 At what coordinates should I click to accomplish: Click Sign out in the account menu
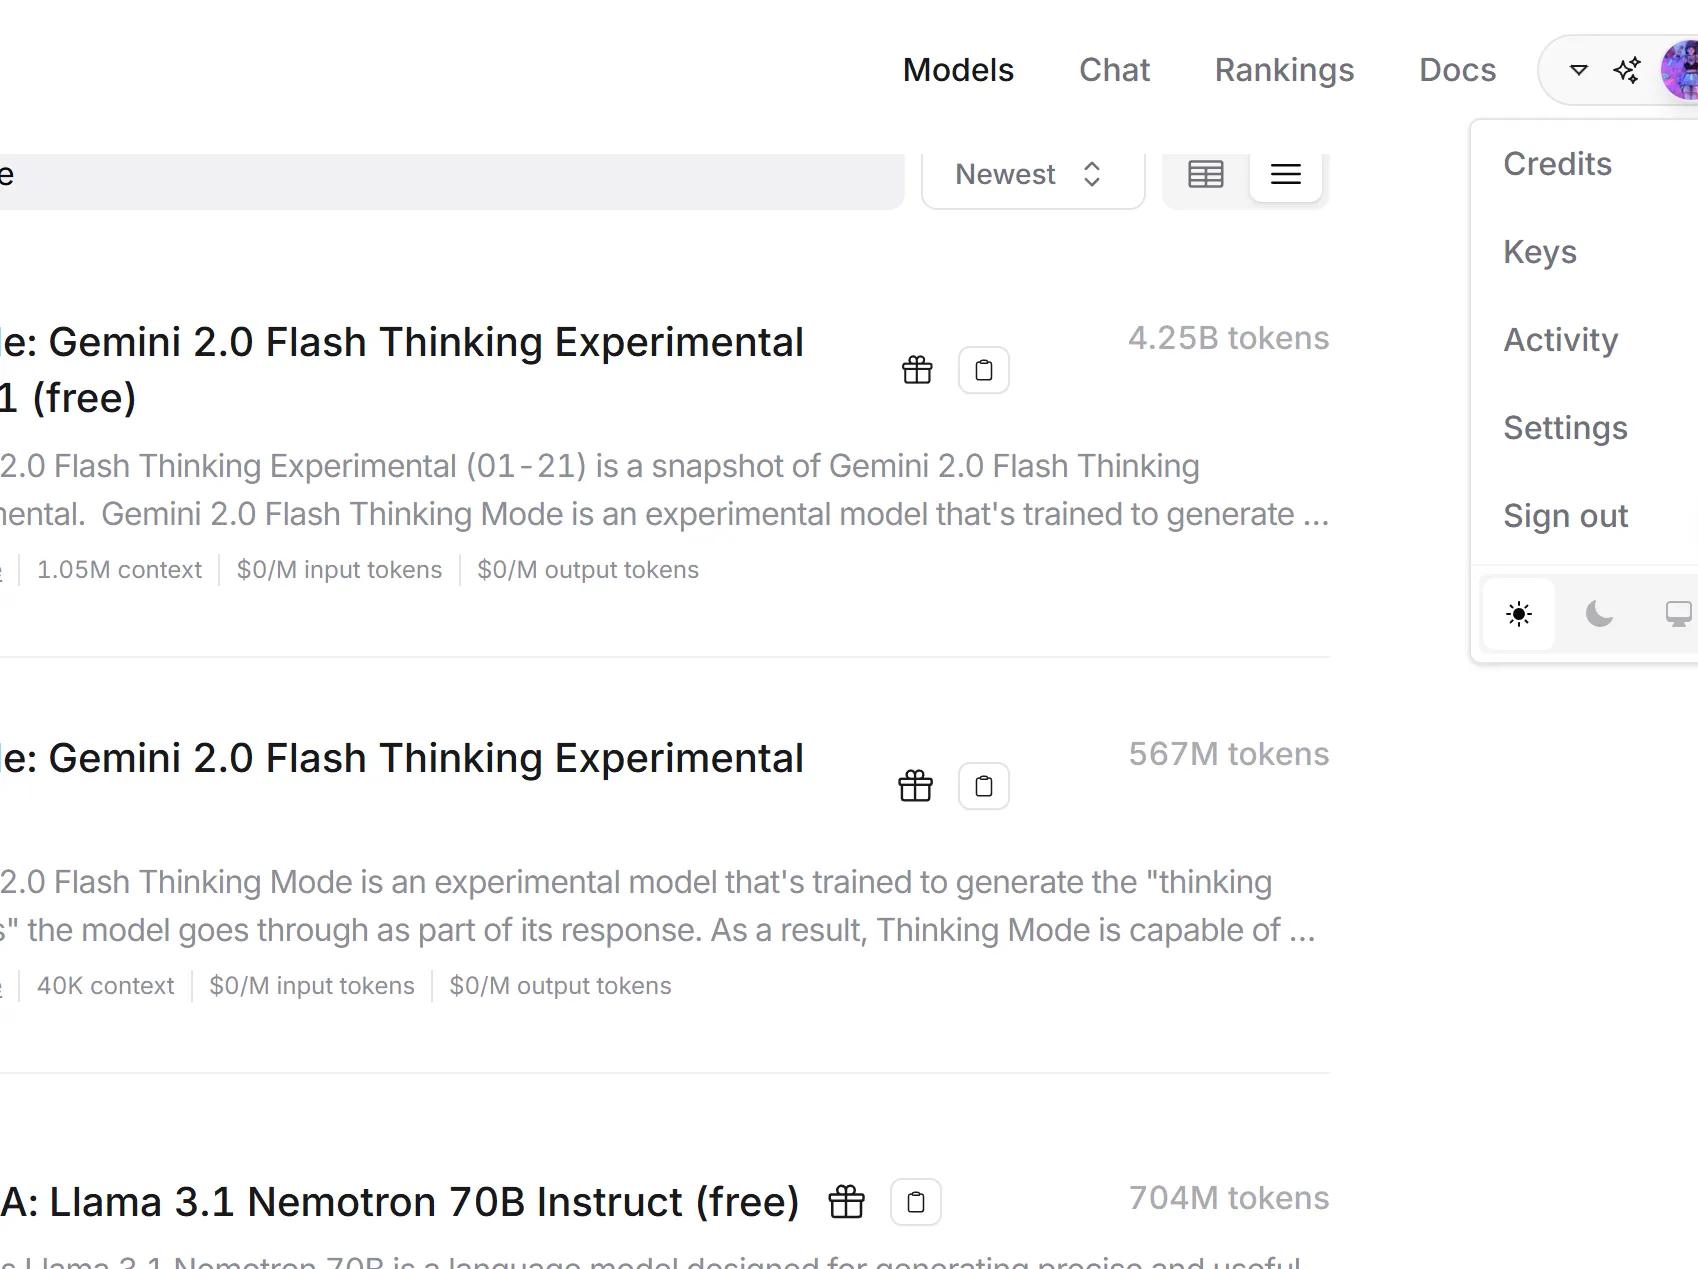tap(1565, 516)
